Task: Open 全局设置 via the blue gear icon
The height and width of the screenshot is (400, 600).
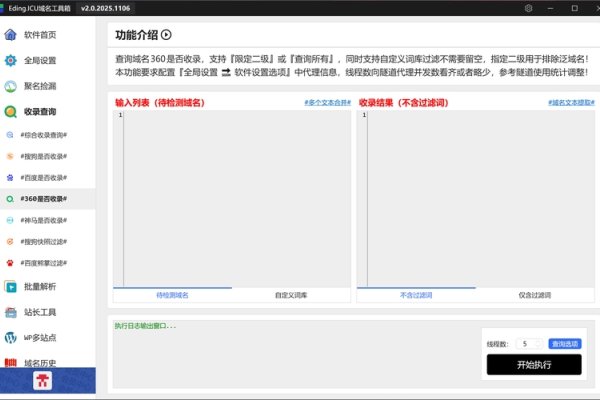Action: (10, 60)
